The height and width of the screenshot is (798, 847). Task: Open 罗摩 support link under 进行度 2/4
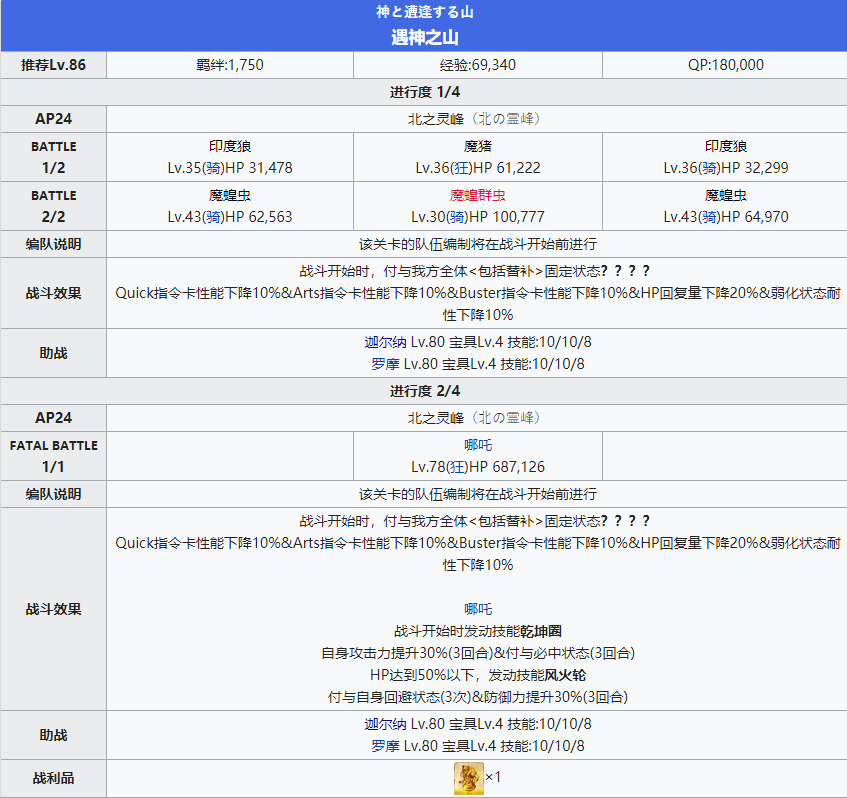click(385, 746)
